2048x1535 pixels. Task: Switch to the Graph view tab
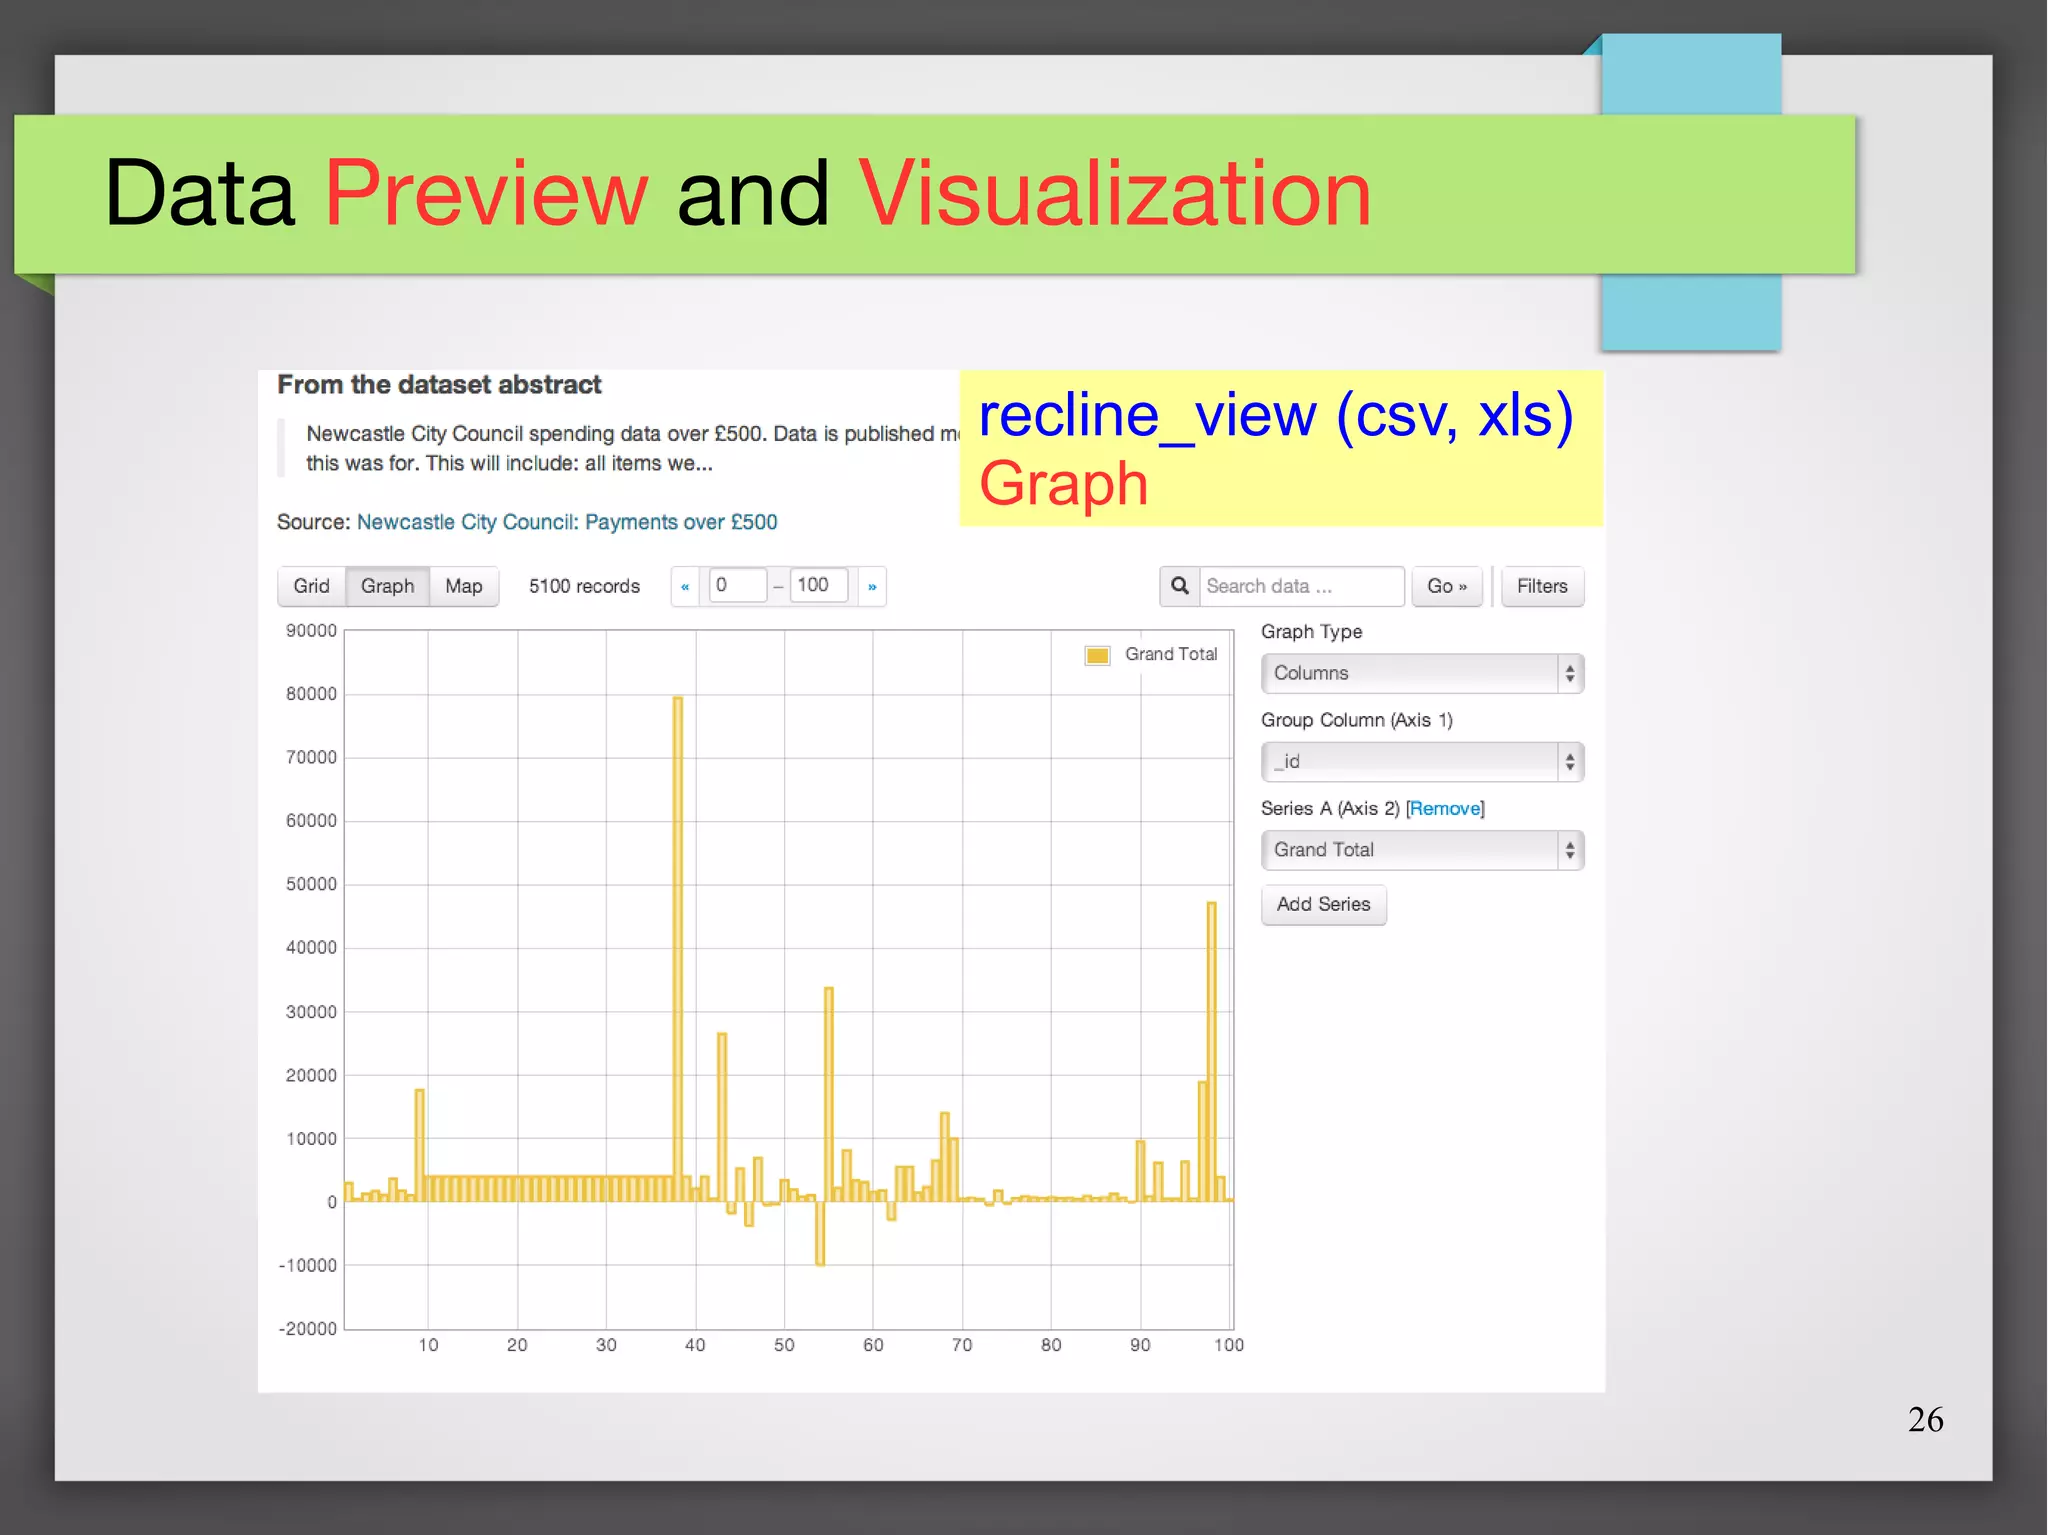coord(387,586)
